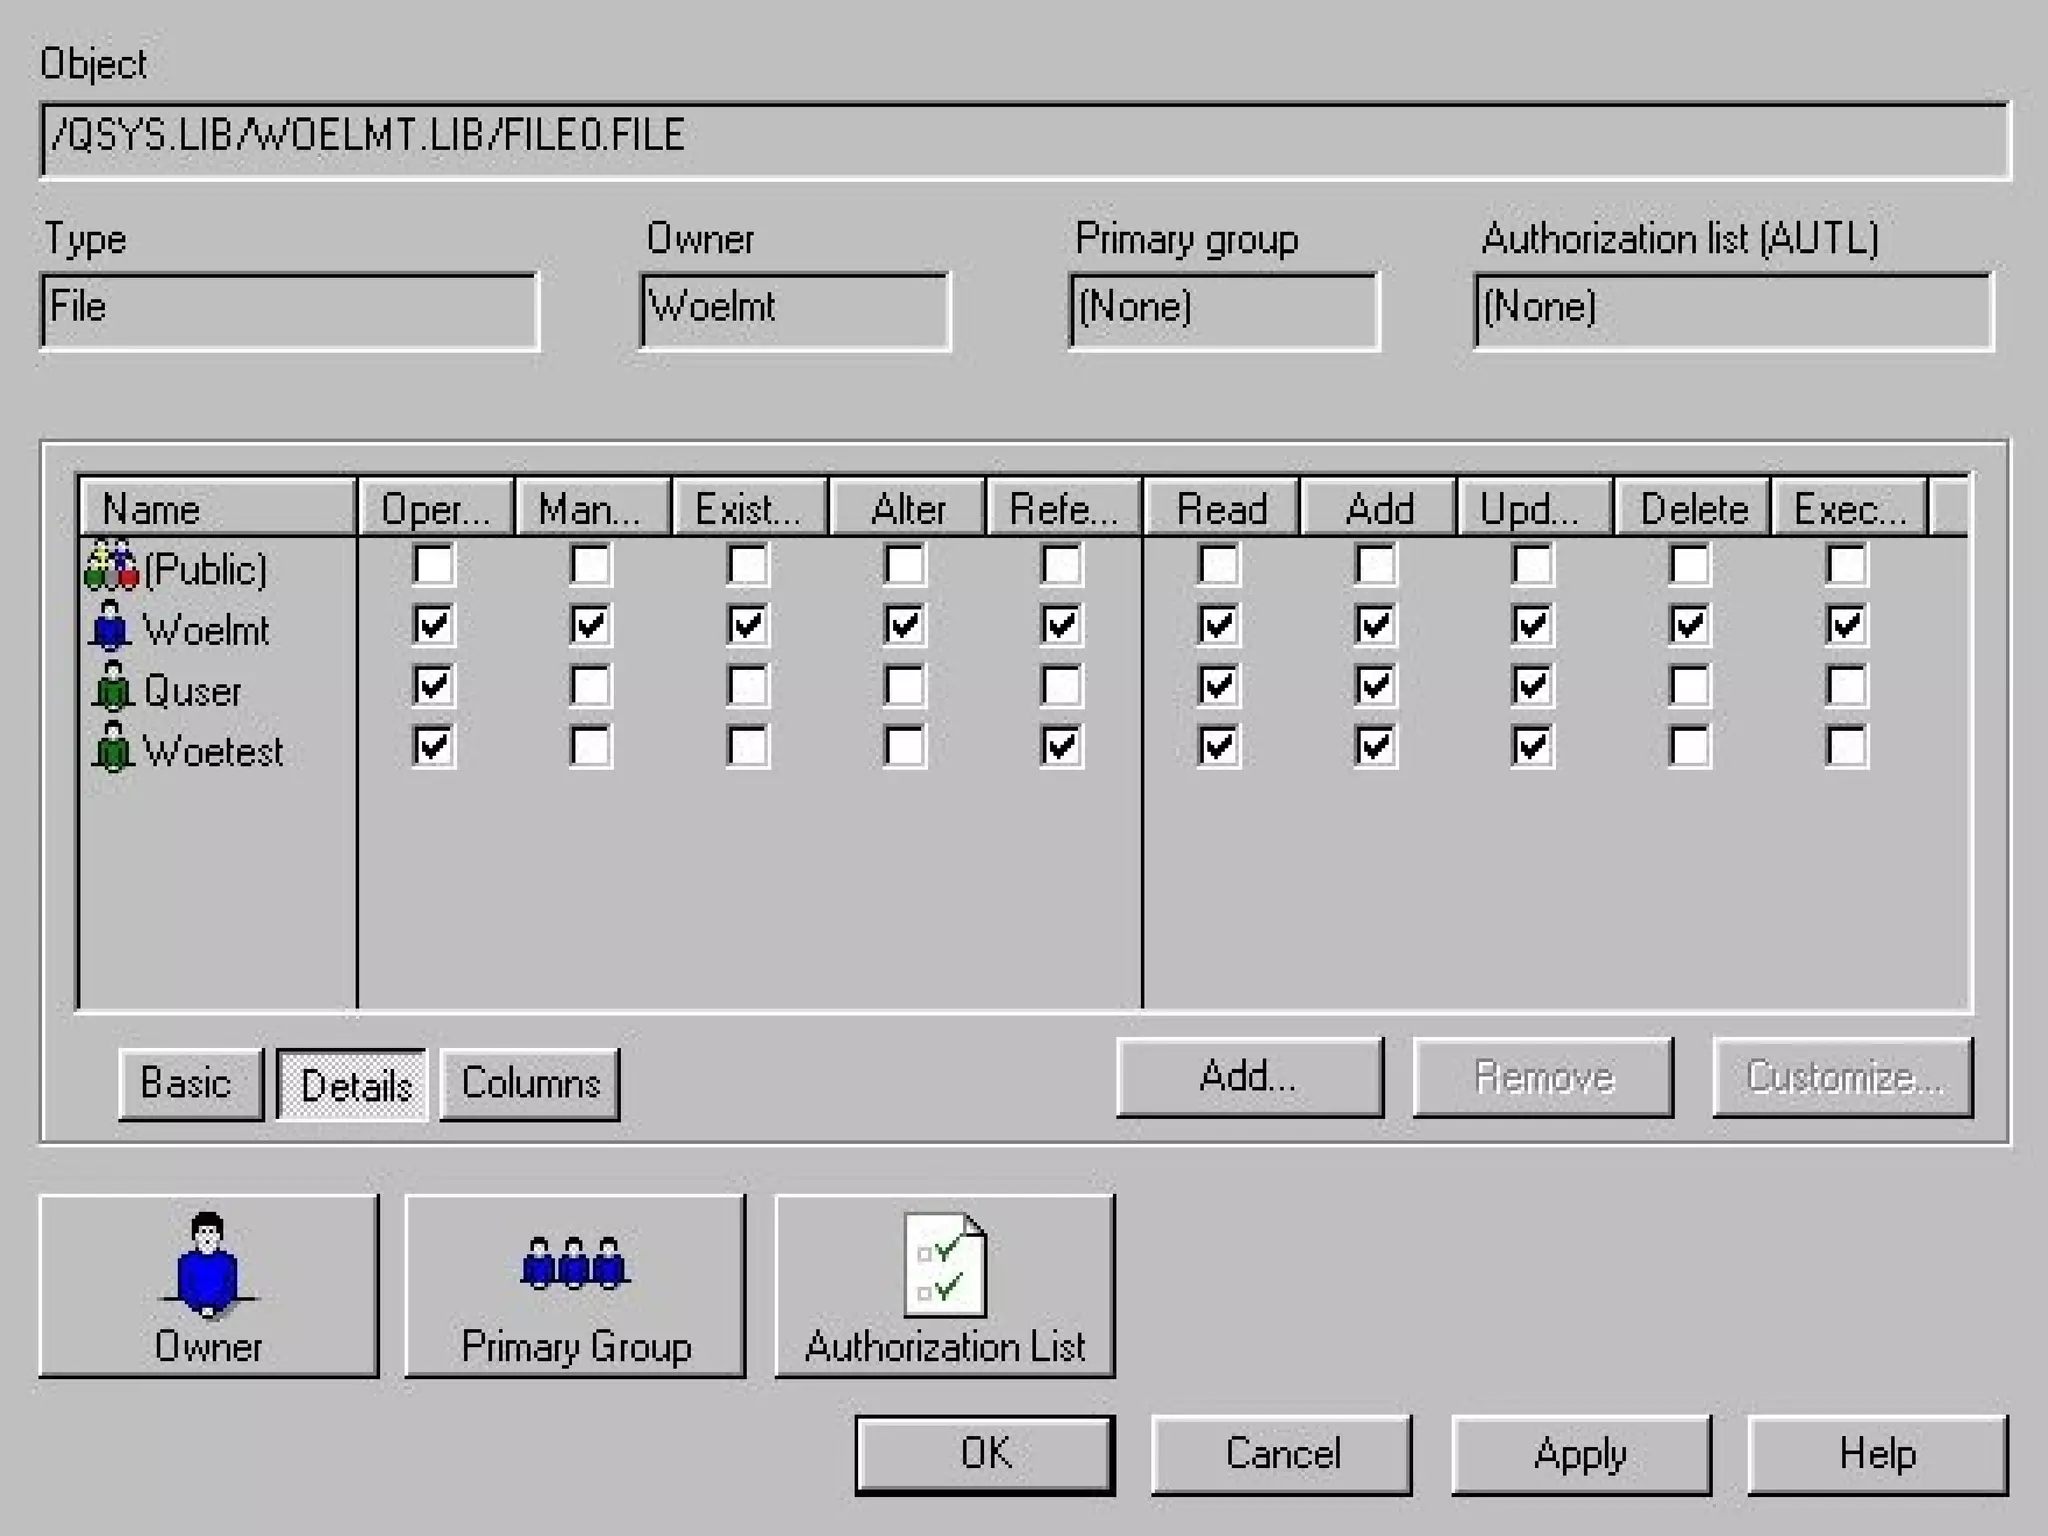The width and height of the screenshot is (2048, 1536).
Task: Click the Authorization List checklist icon
Action: [944, 1264]
